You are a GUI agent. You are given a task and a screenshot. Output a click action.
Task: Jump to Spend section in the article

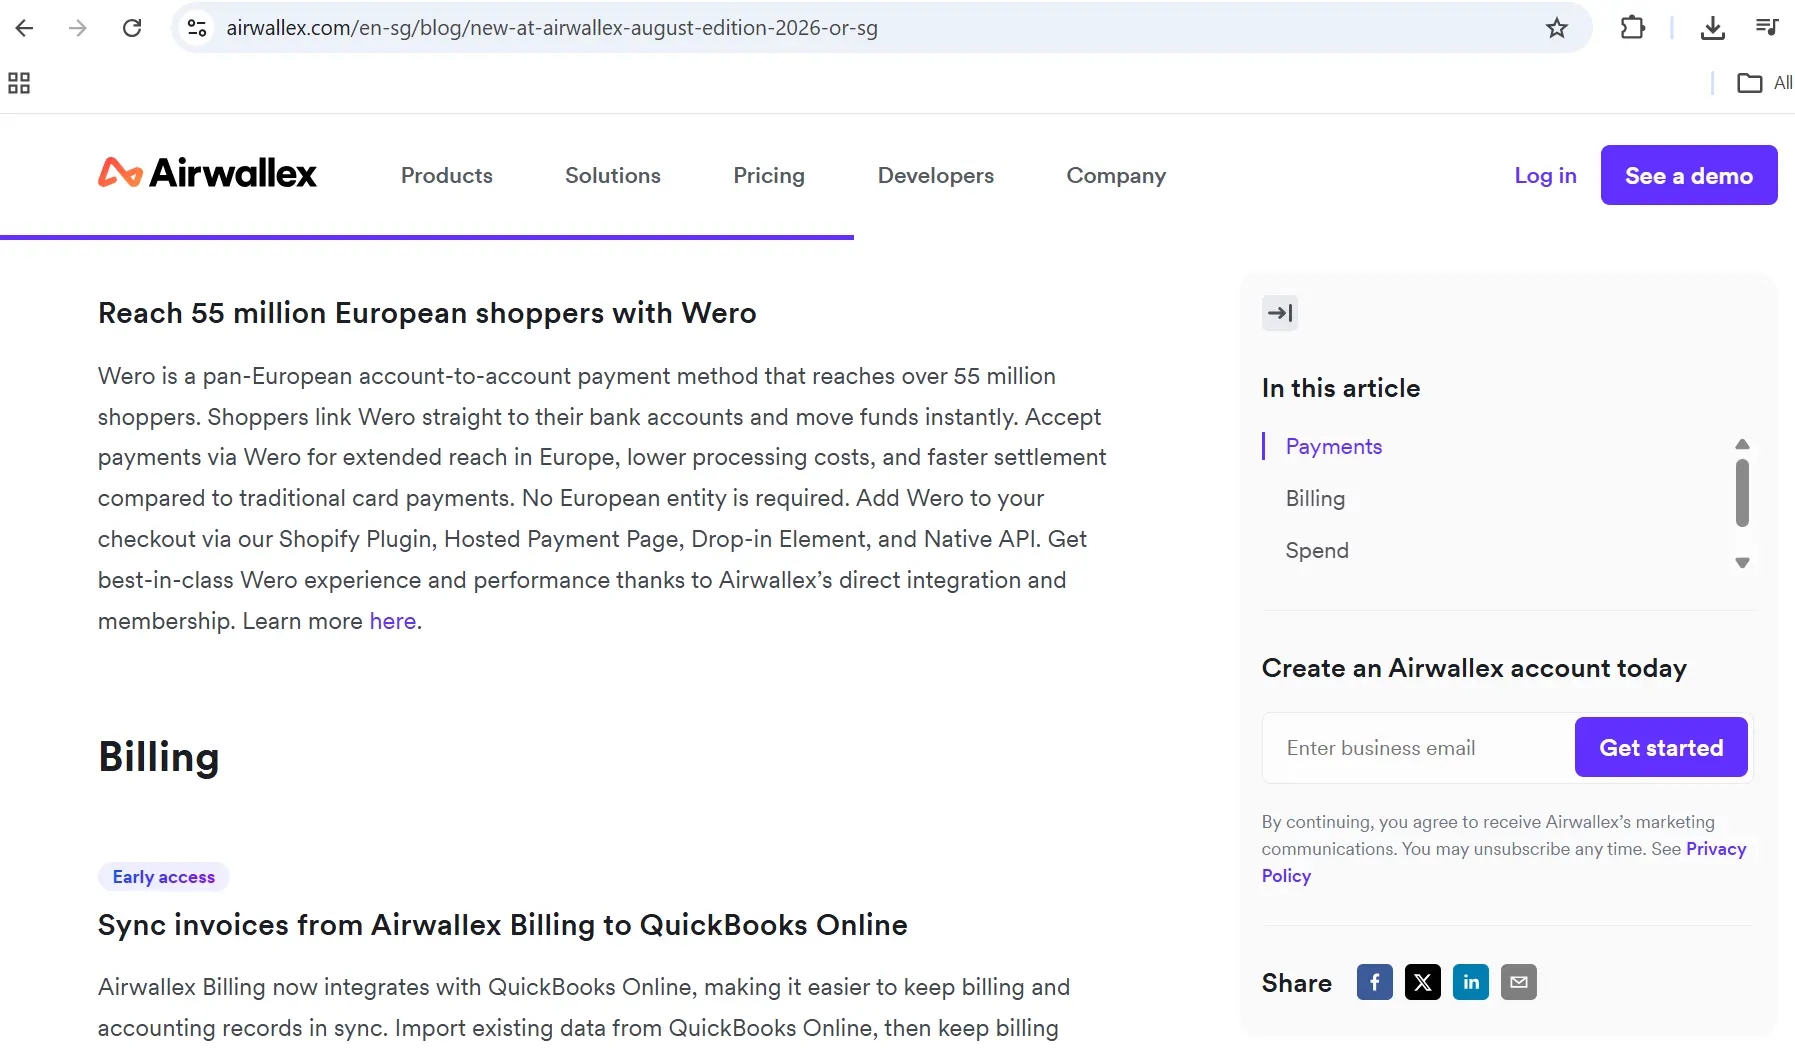click(x=1317, y=550)
